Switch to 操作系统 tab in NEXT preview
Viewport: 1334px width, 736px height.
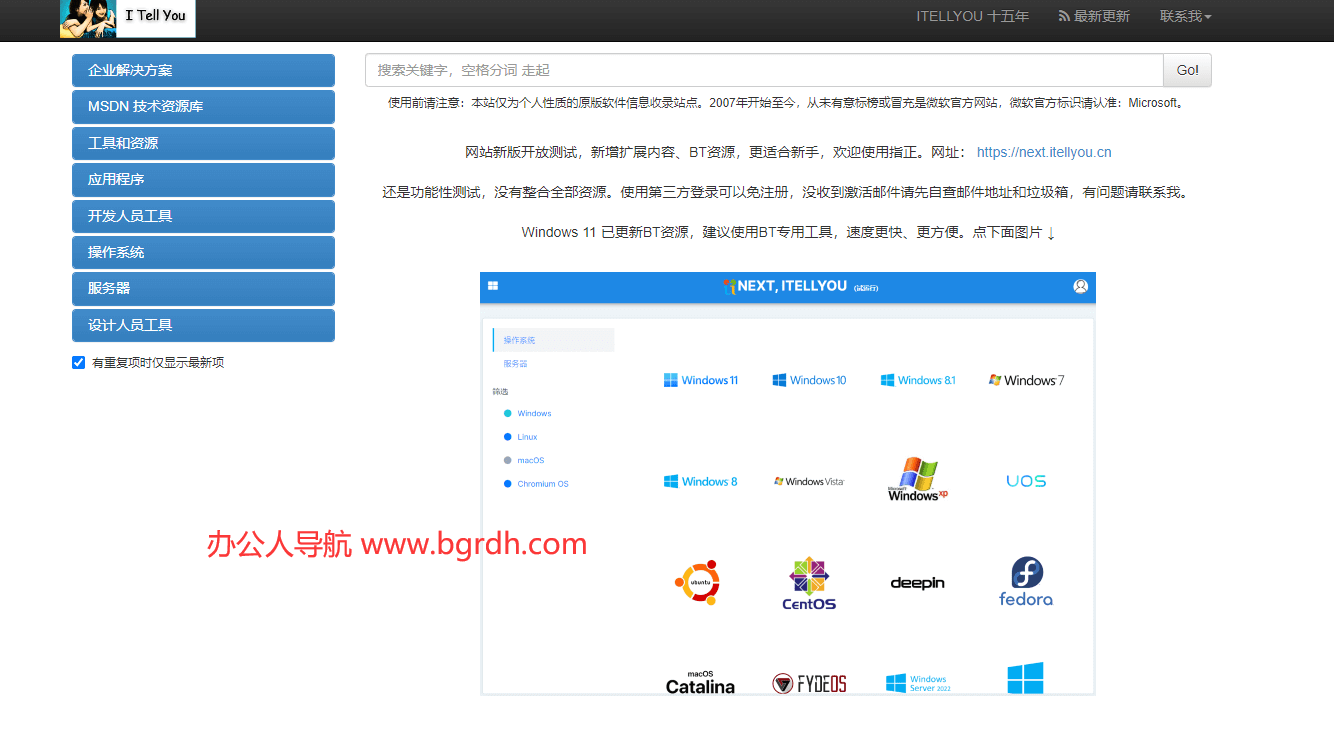coord(554,340)
